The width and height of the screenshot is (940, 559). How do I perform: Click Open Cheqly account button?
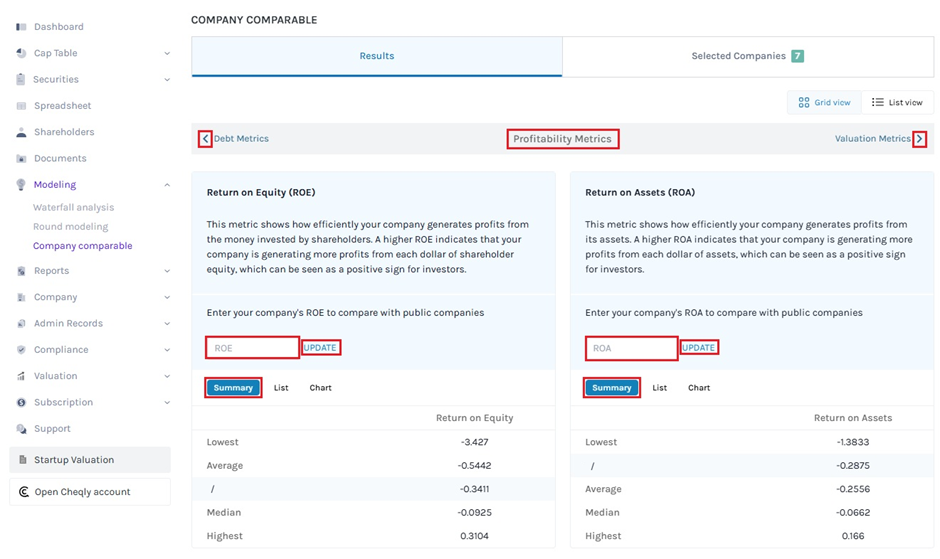90,492
